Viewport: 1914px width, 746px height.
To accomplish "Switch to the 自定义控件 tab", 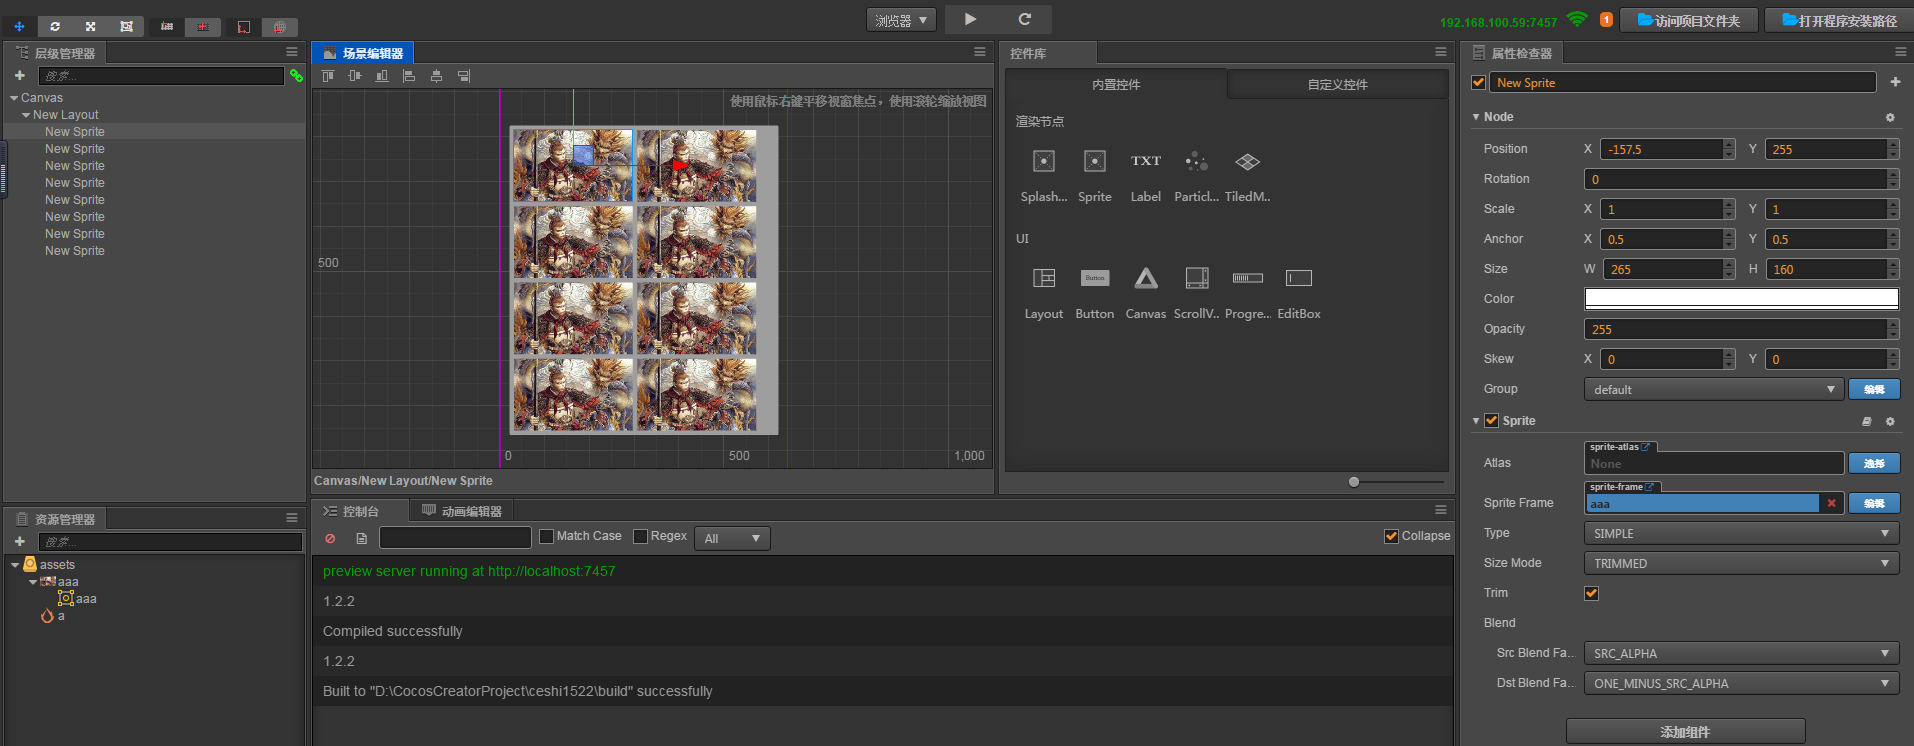I will tap(1337, 85).
